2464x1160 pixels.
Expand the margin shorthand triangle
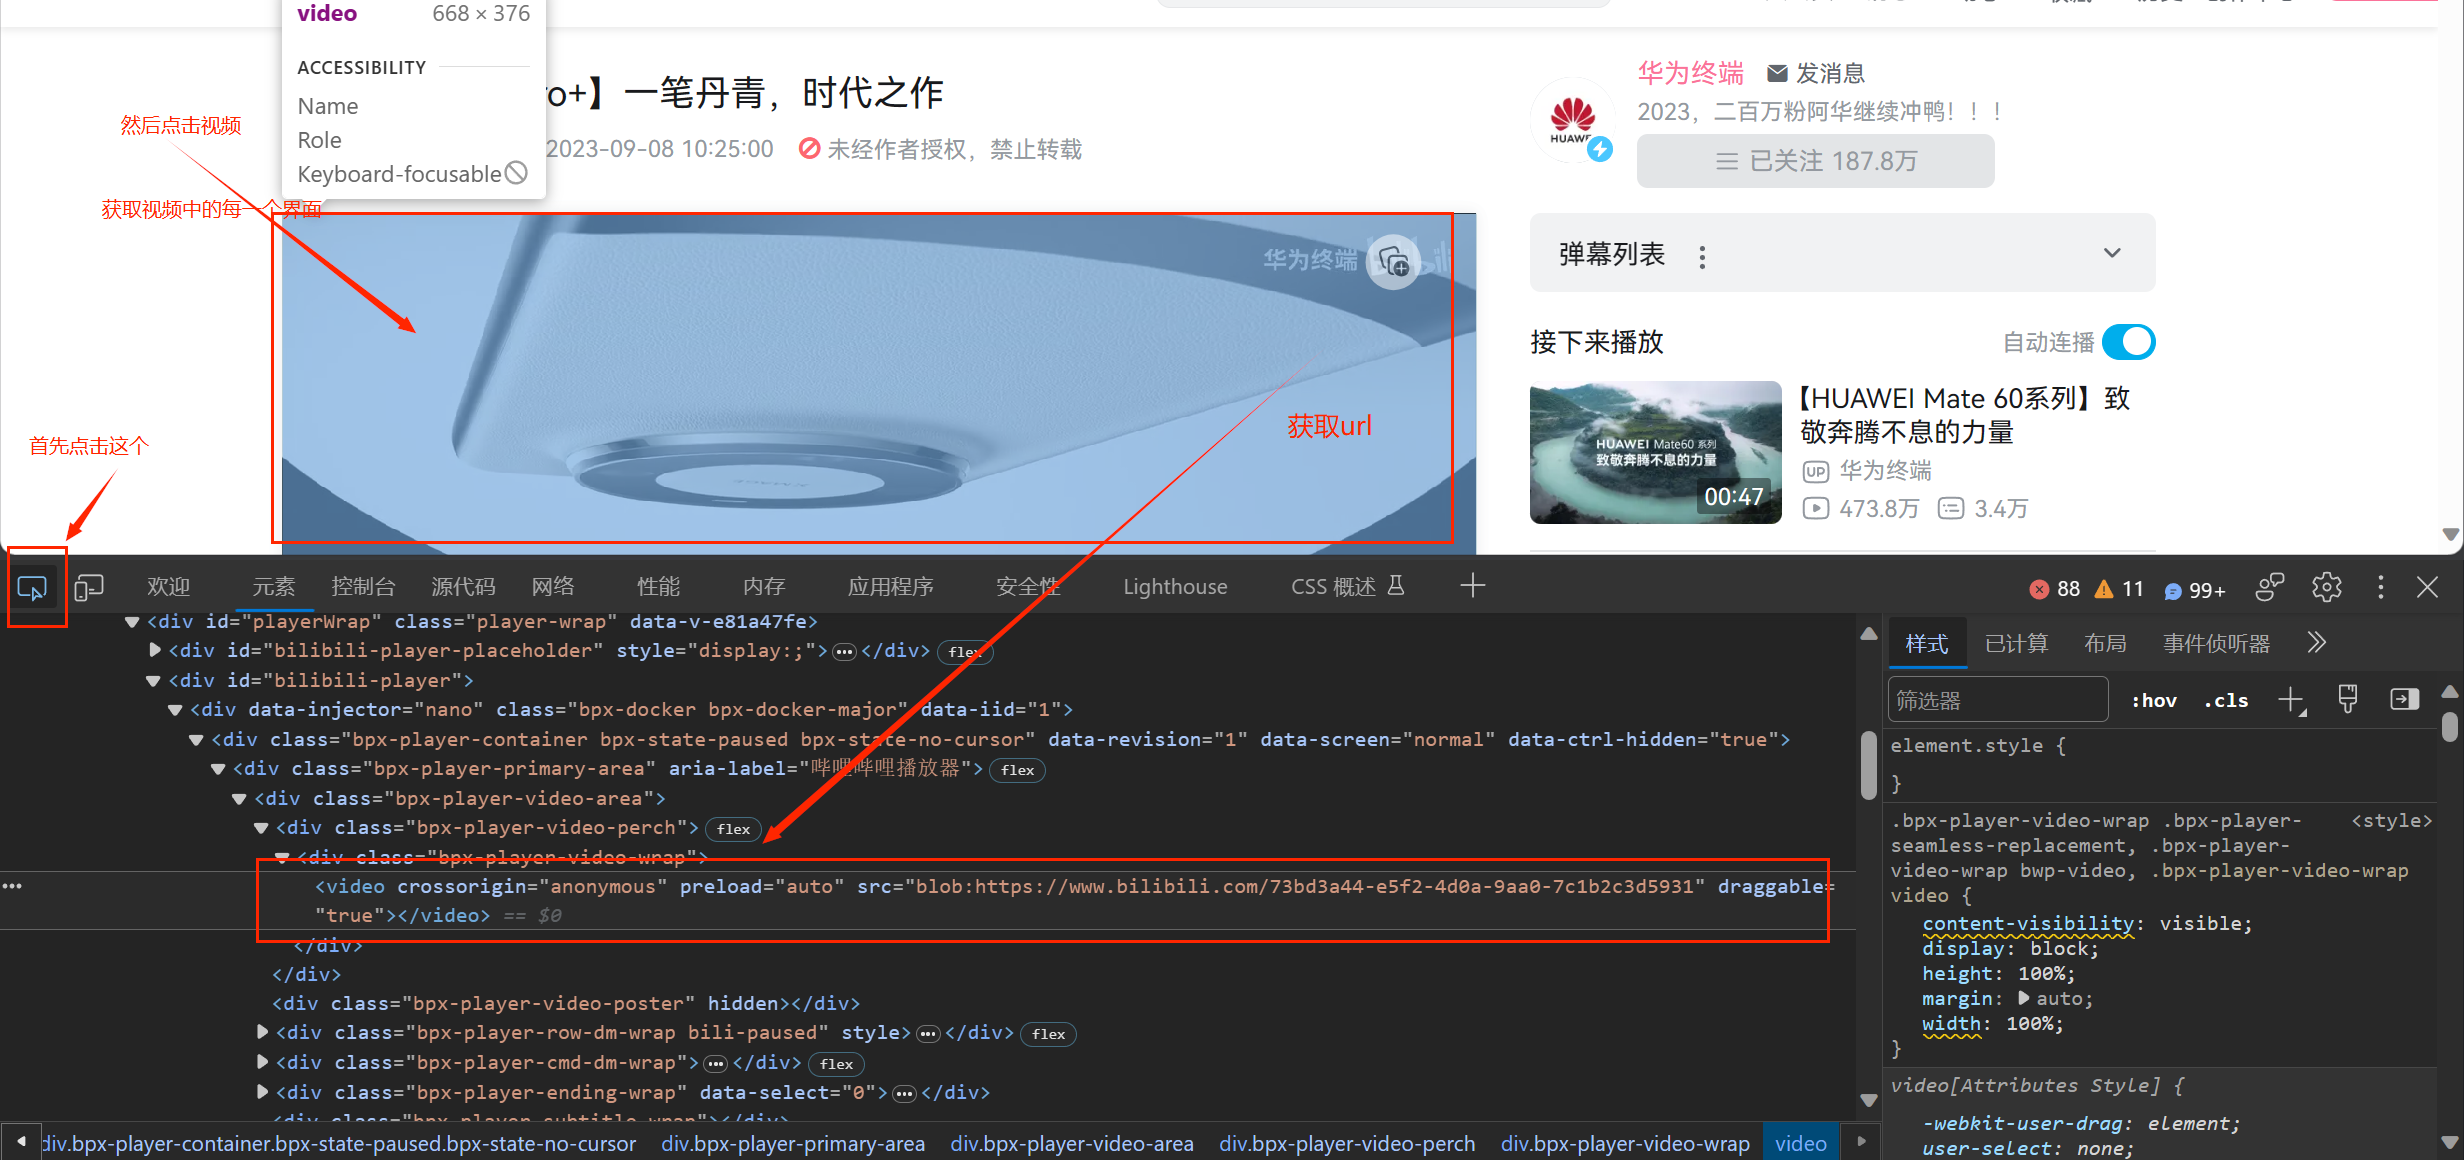[2024, 998]
